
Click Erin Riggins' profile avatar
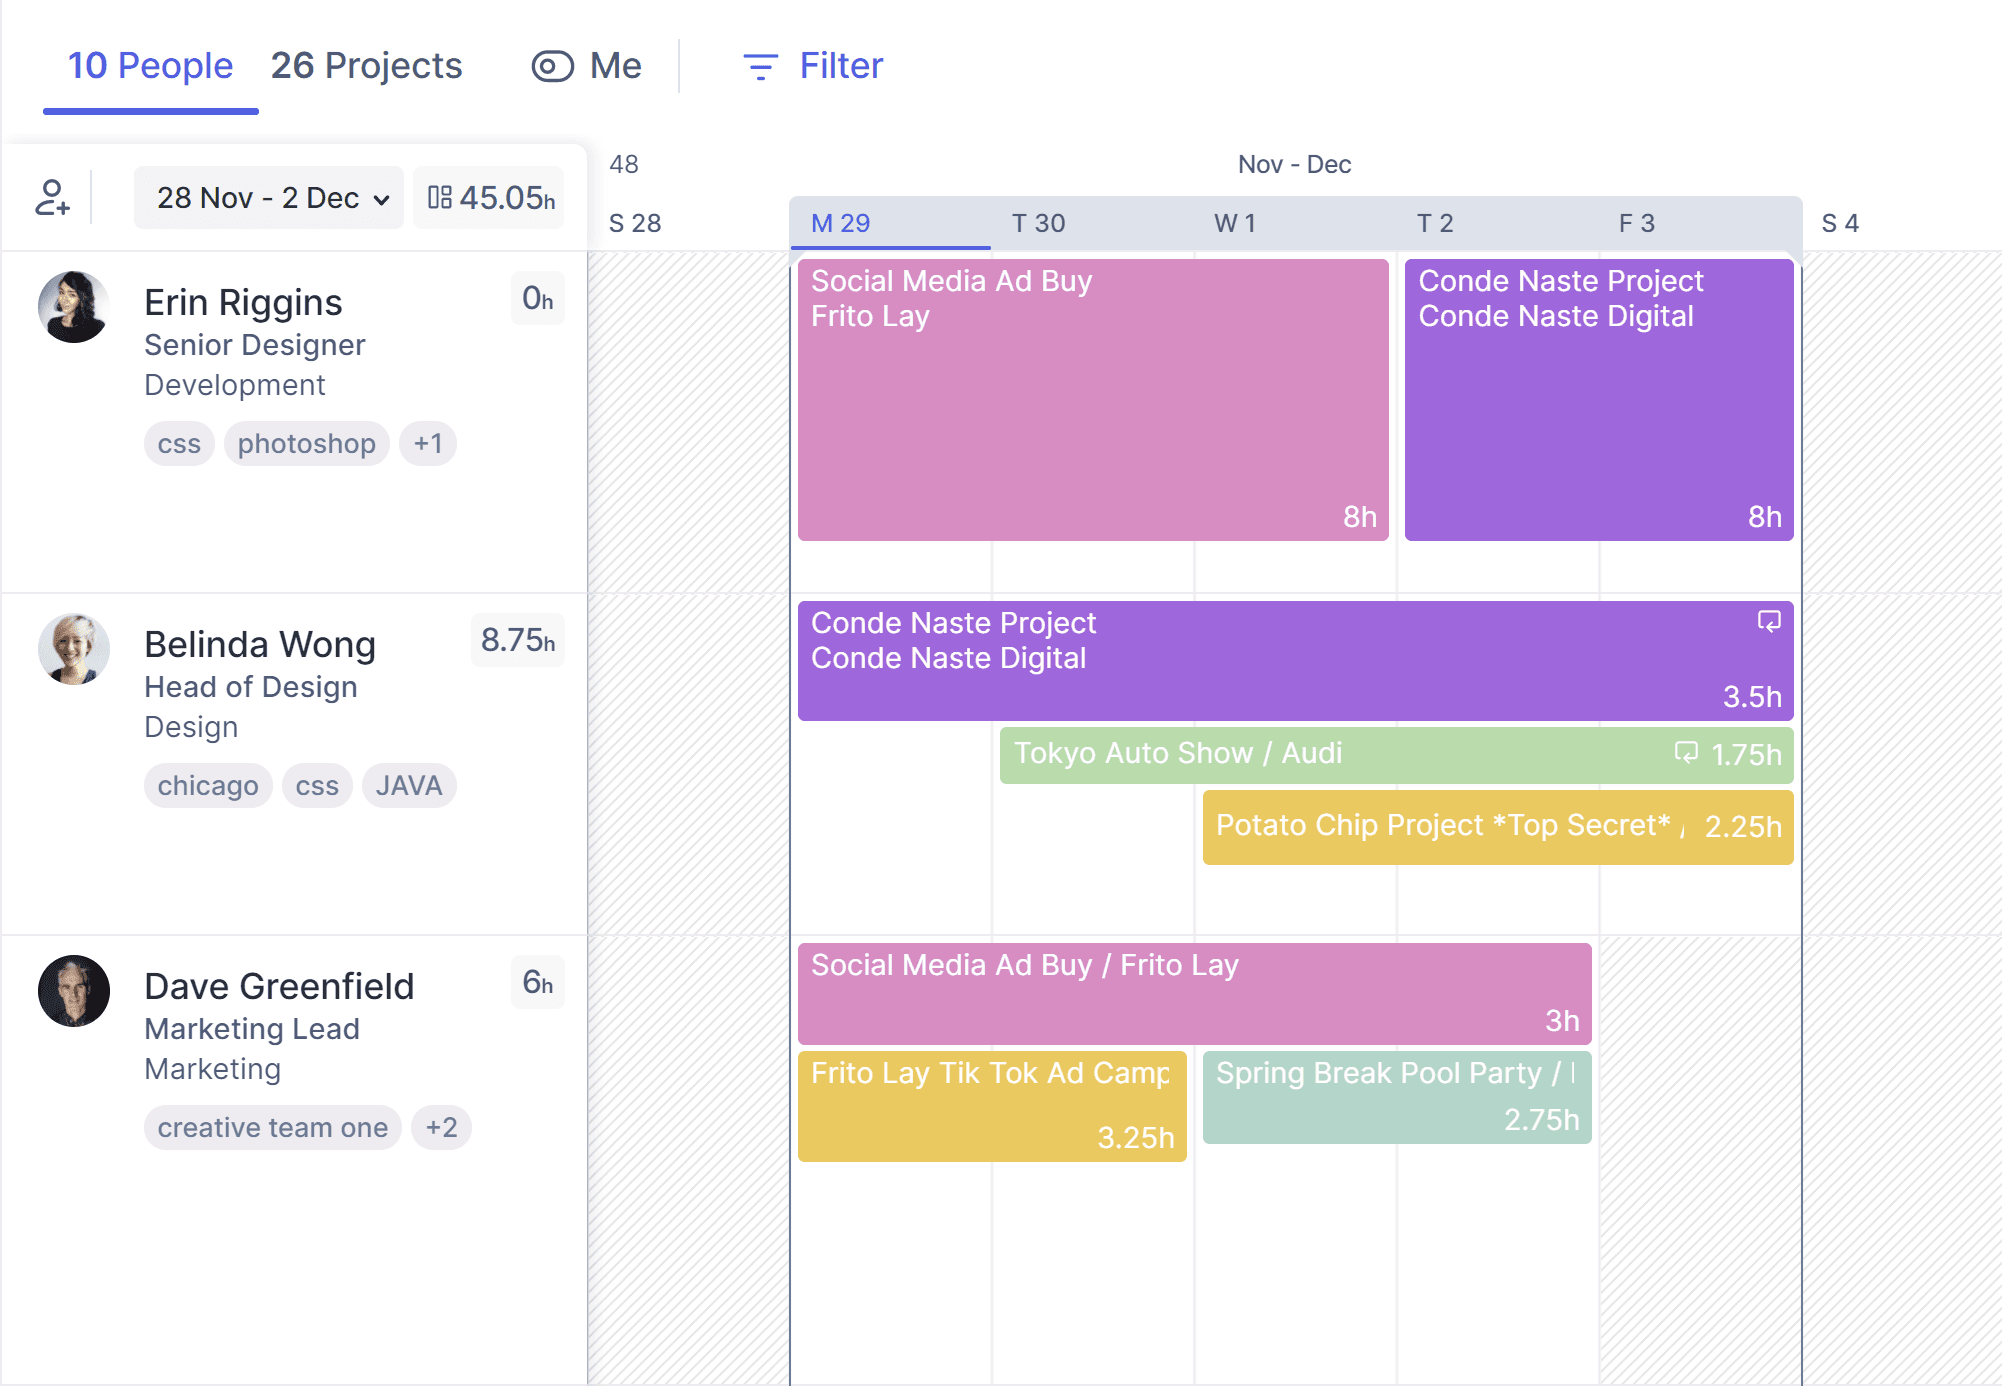click(74, 307)
